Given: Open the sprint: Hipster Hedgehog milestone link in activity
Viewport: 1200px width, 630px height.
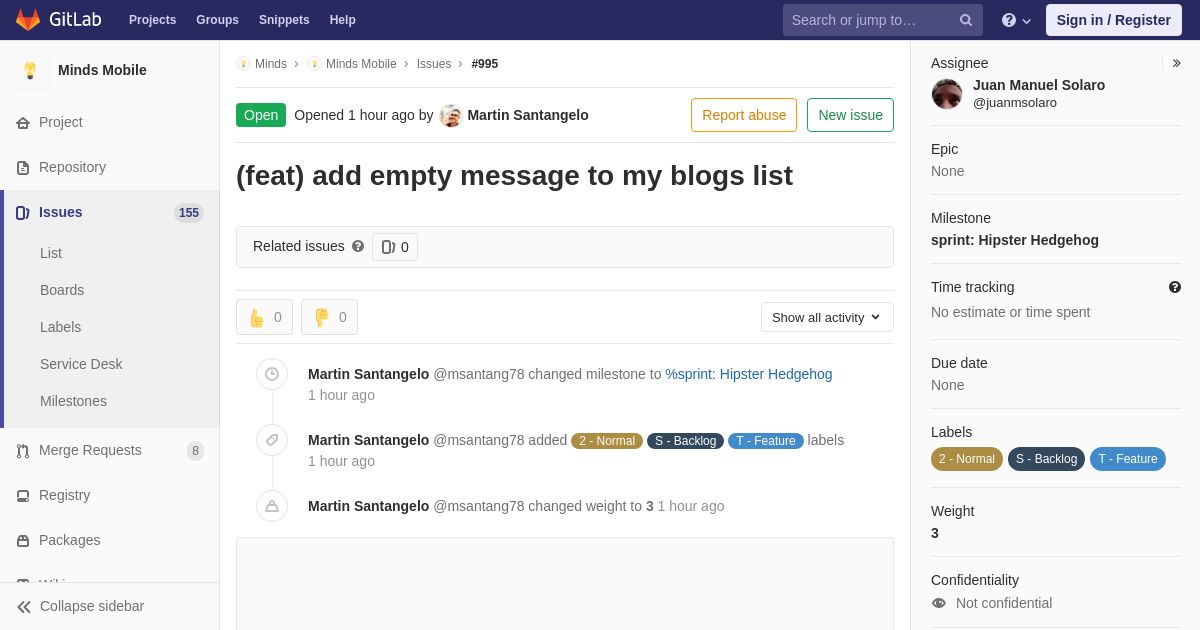Looking at the screenshot, I should click(x=749, y=374).
